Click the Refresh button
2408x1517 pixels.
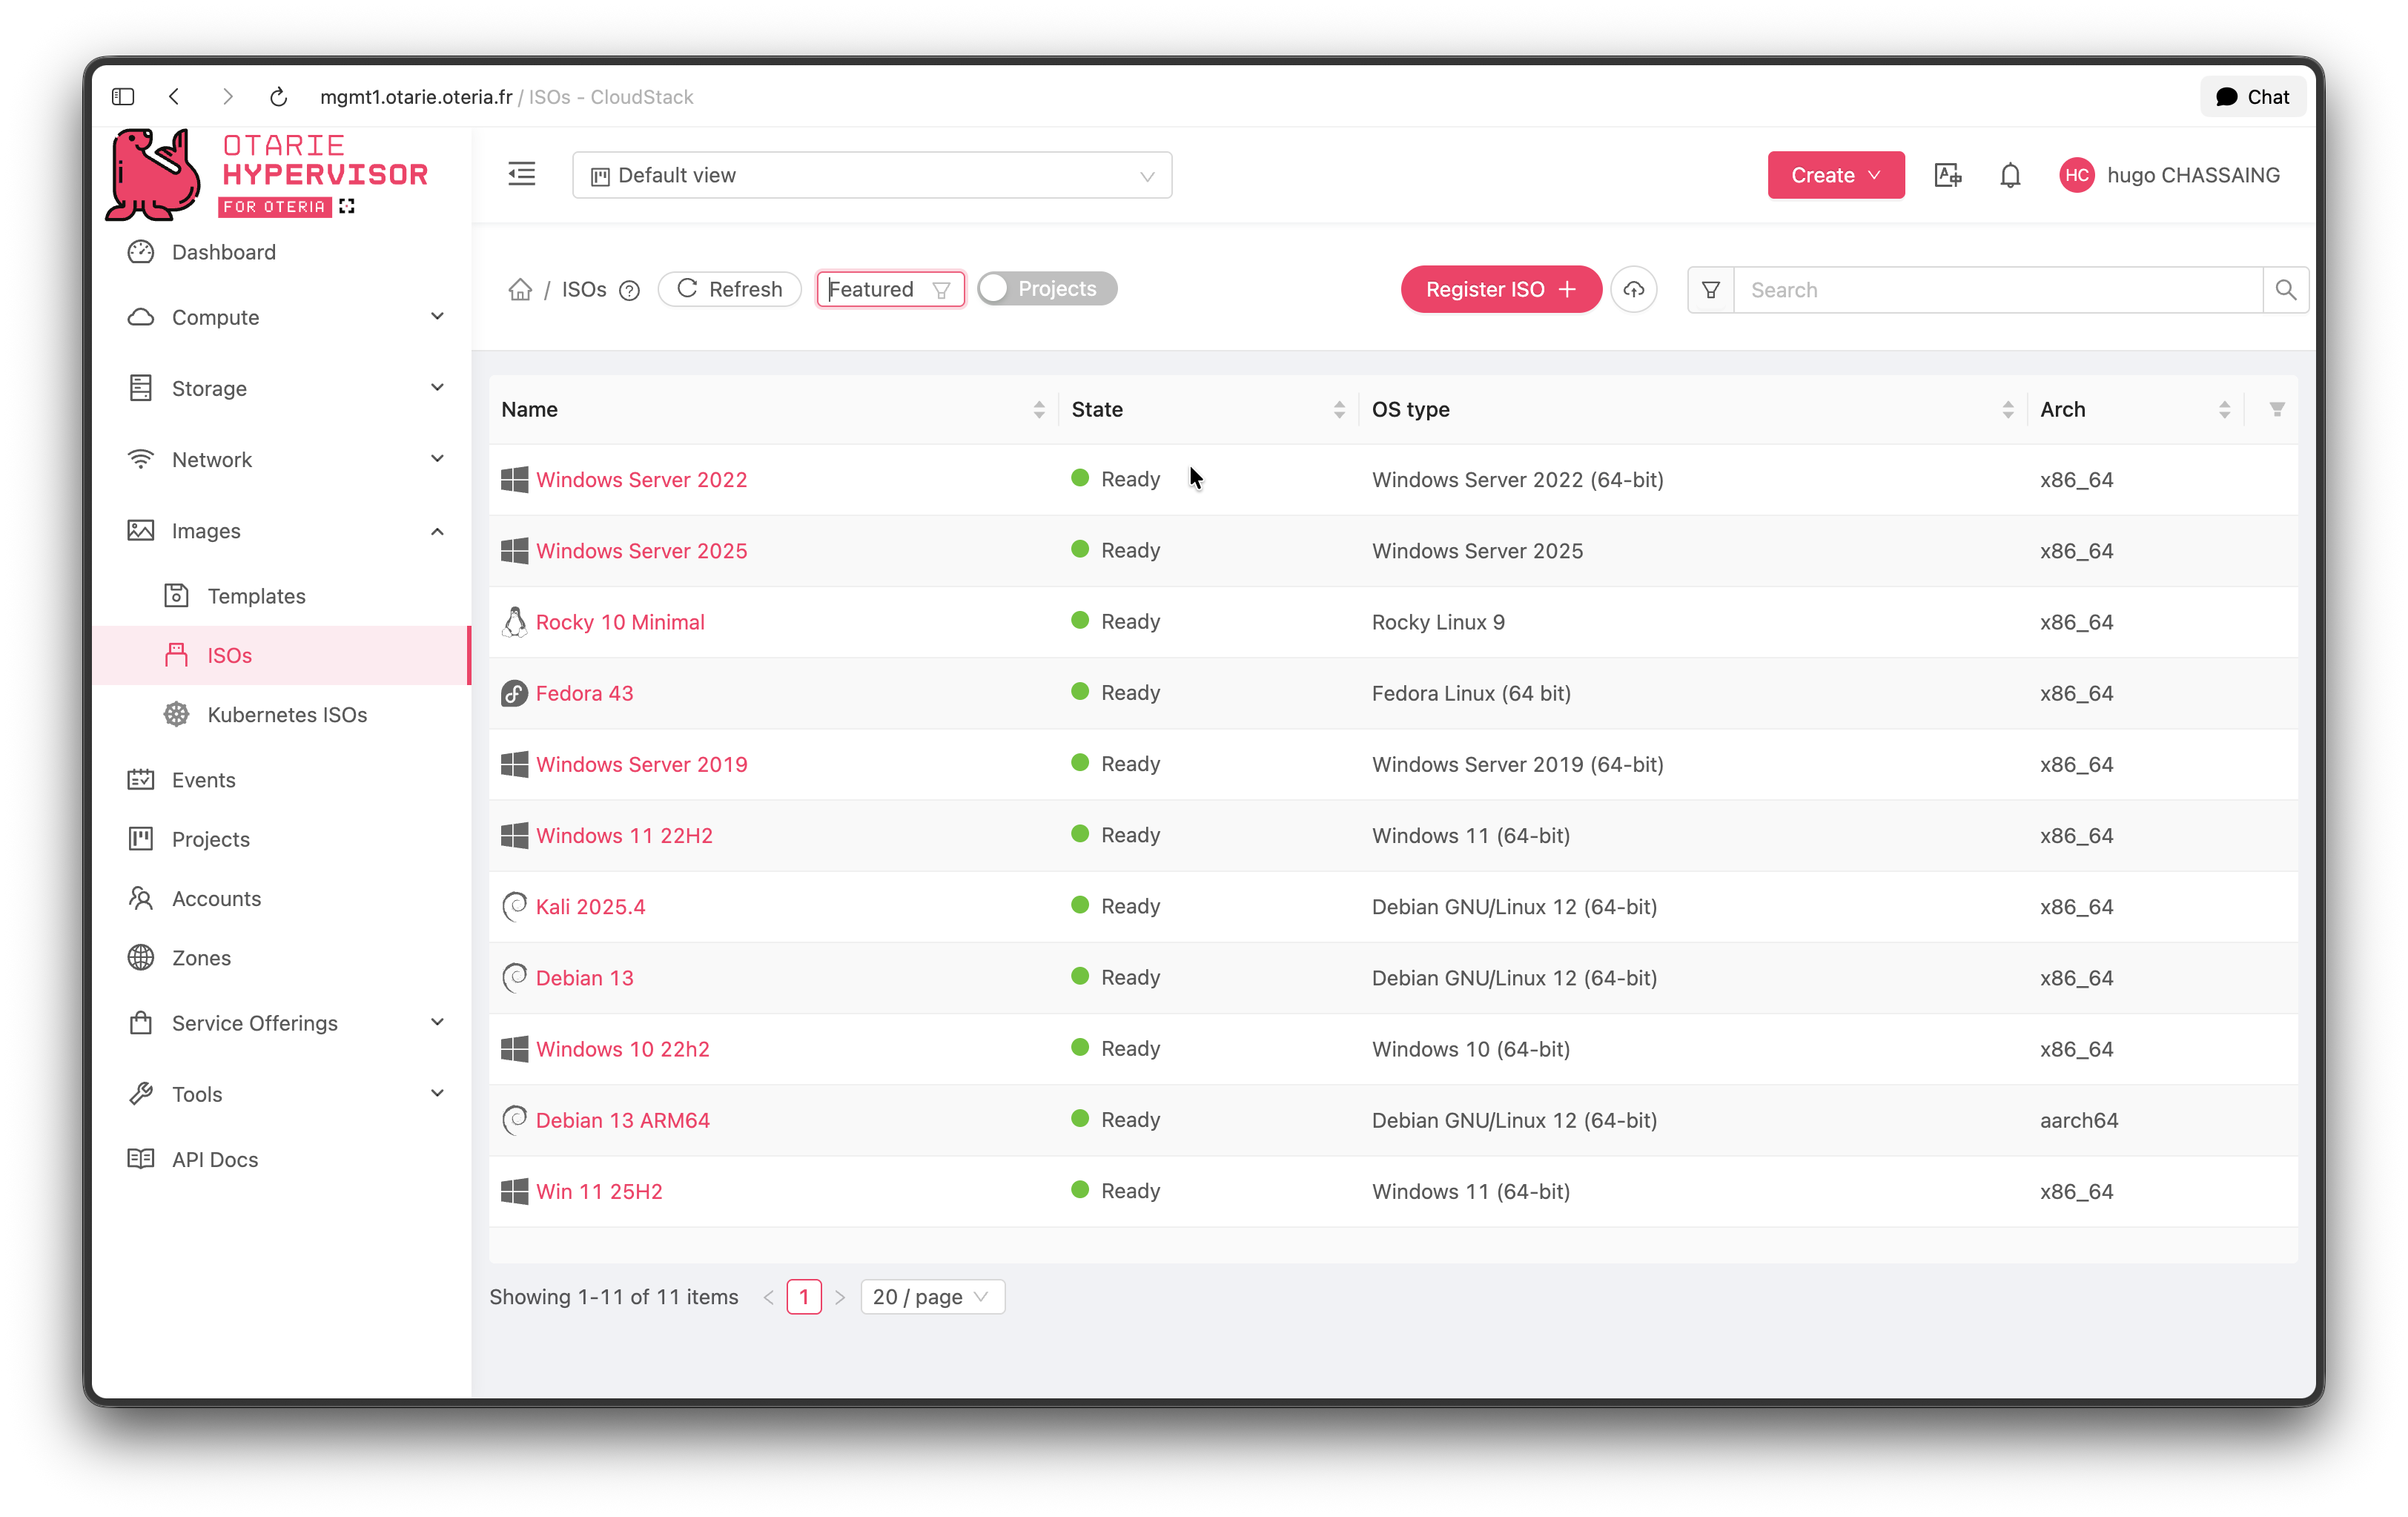729,289
